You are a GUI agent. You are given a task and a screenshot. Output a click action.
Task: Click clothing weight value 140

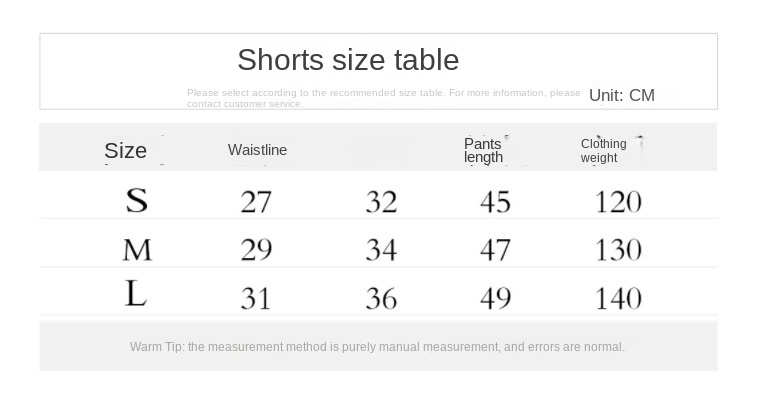(x=618, y=298)
